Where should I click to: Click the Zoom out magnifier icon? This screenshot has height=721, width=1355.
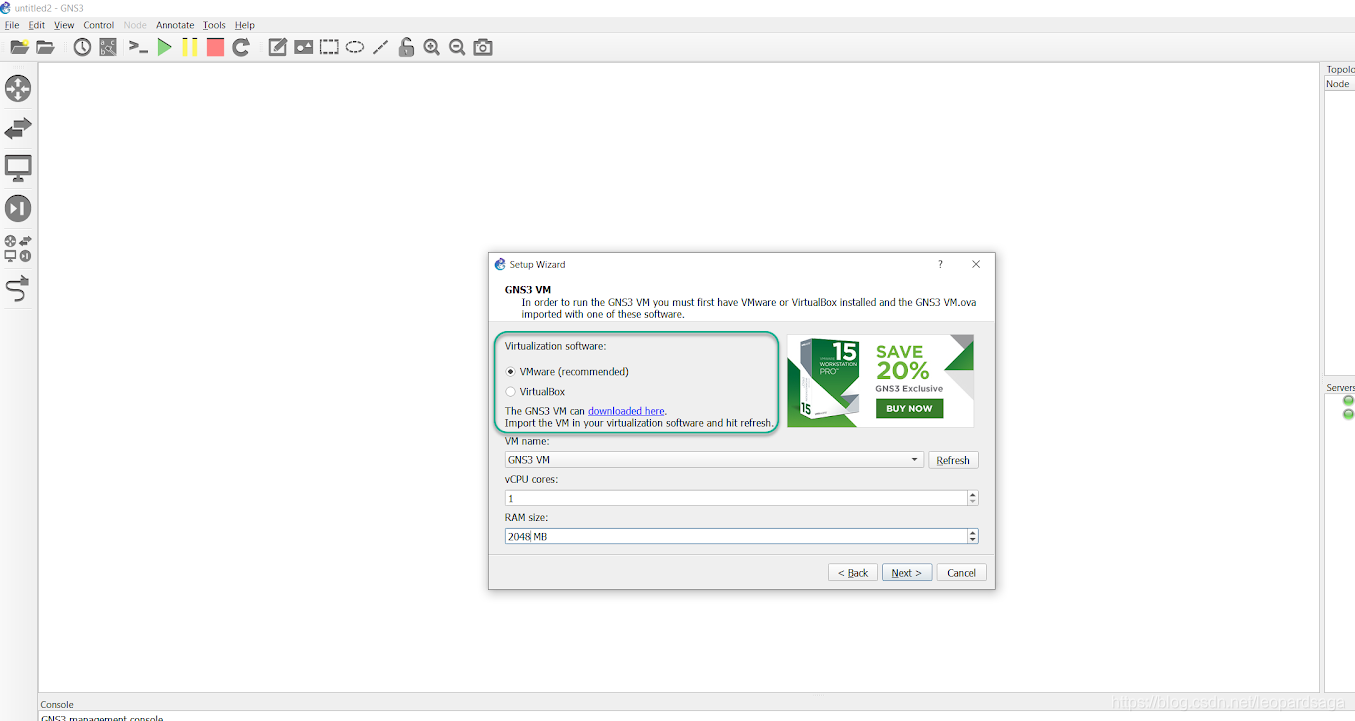(x=457, y=47)
